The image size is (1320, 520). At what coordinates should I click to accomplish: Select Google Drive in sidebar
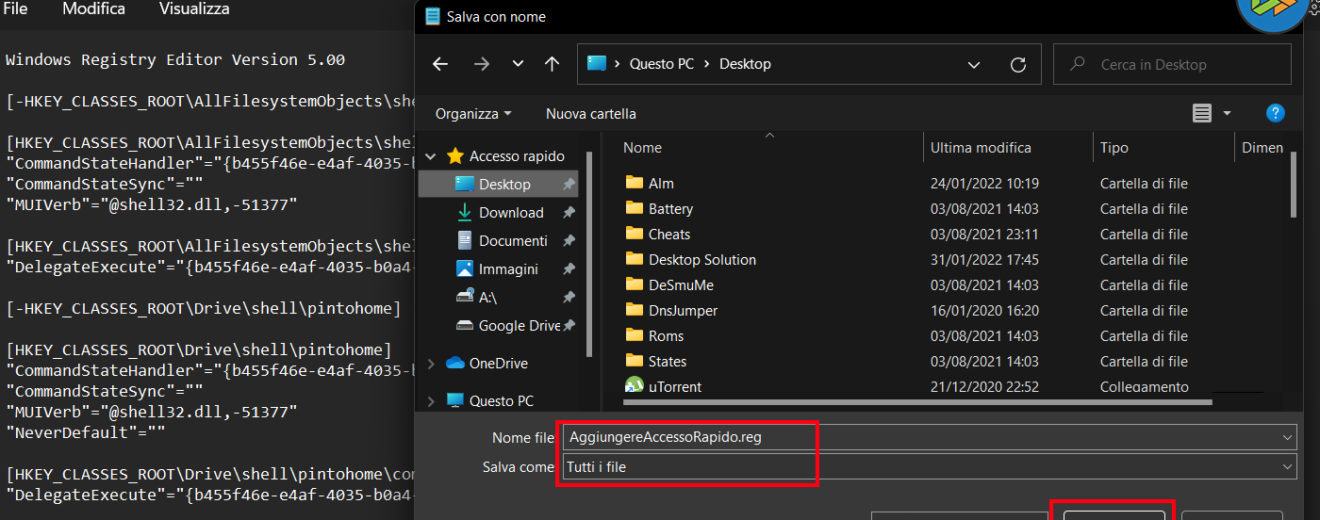518,325
